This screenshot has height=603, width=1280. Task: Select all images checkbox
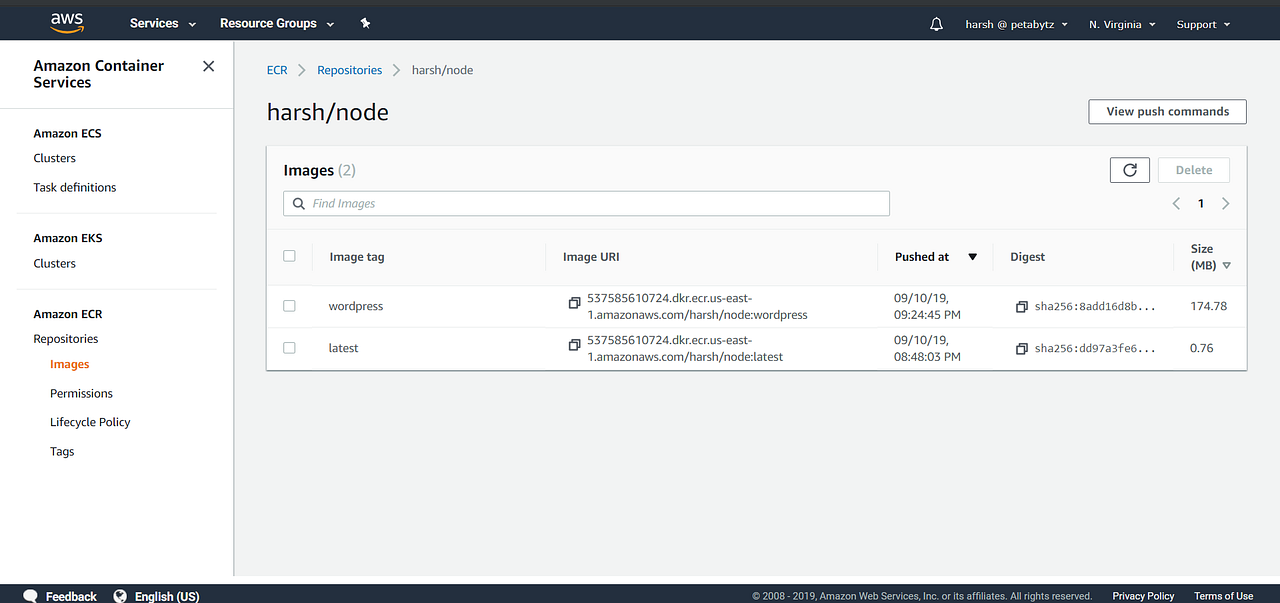289,255
